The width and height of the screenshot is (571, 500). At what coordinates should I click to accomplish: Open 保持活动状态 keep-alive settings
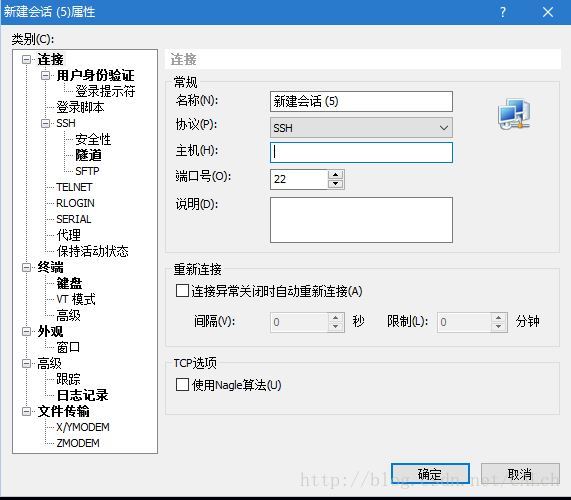point(92,251)
